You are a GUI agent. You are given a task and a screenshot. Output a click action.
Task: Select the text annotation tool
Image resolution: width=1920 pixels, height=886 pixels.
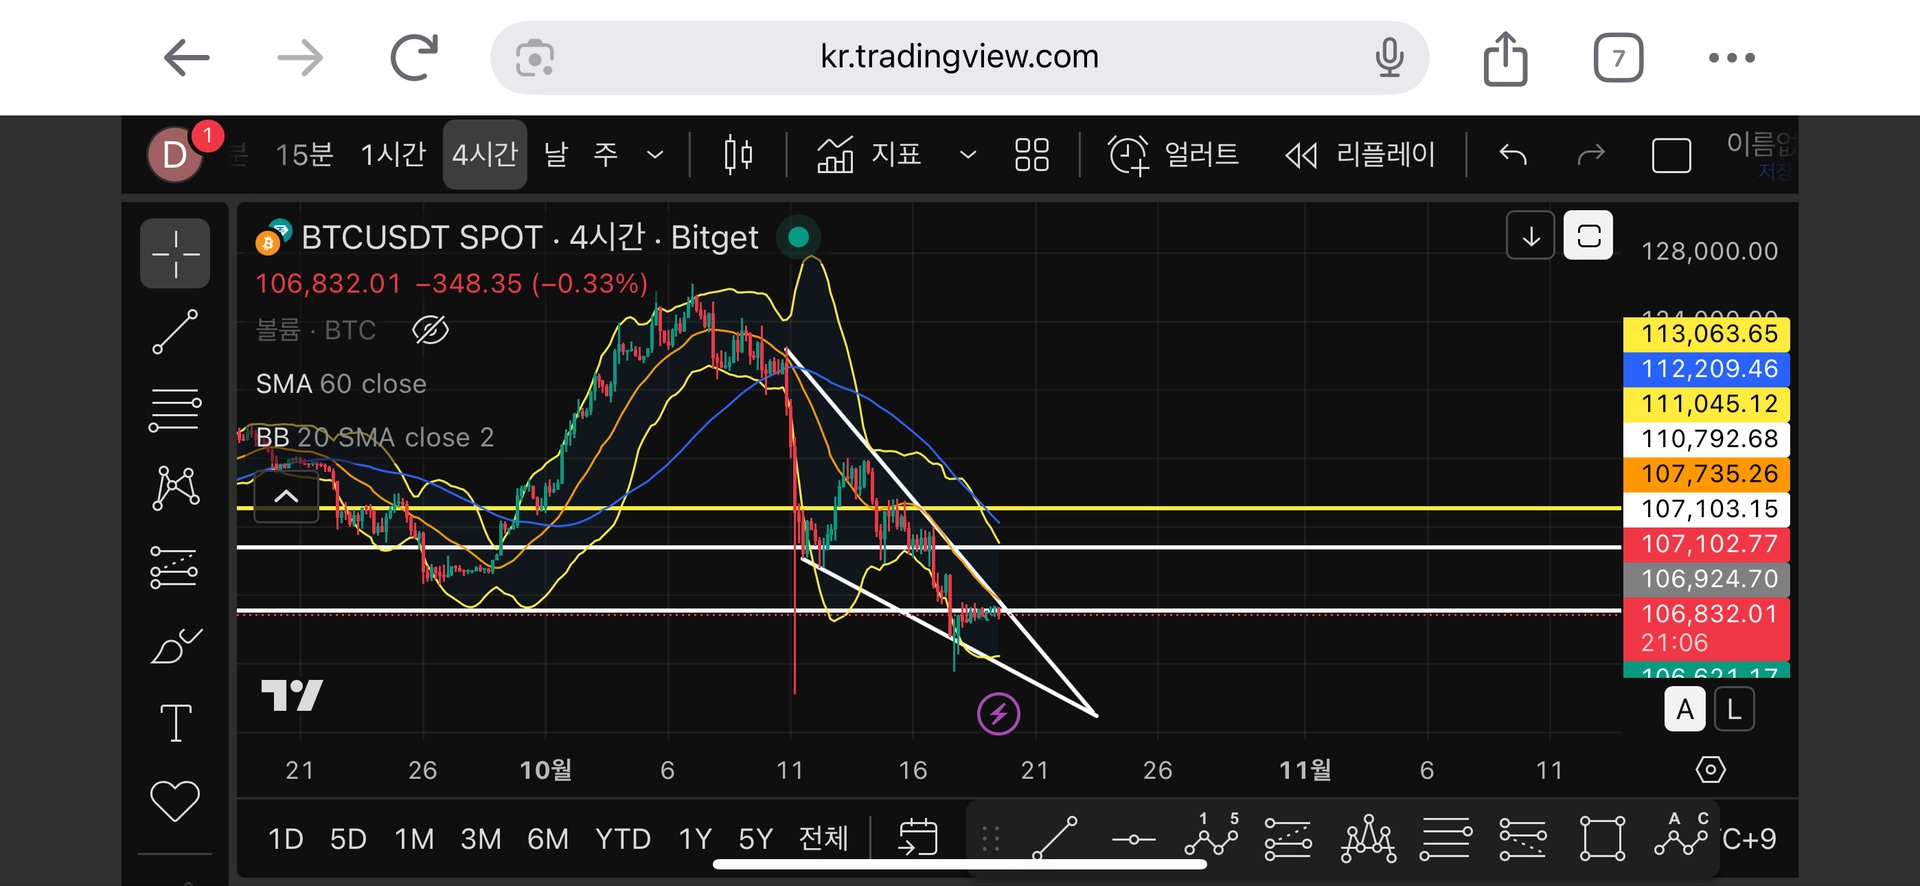pyautogui.click(x=175, y=723)
